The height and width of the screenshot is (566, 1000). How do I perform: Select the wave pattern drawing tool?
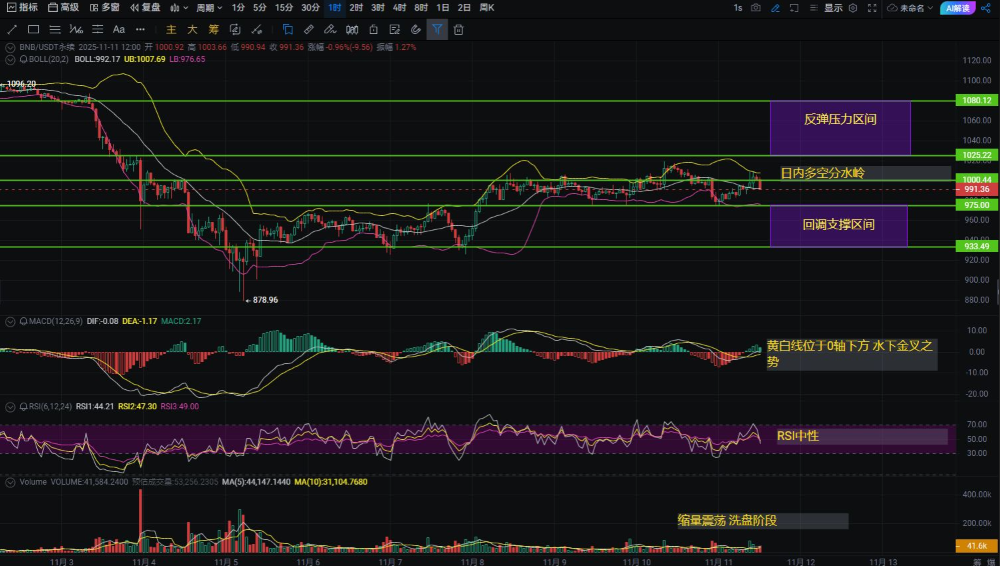pos(77,29)
